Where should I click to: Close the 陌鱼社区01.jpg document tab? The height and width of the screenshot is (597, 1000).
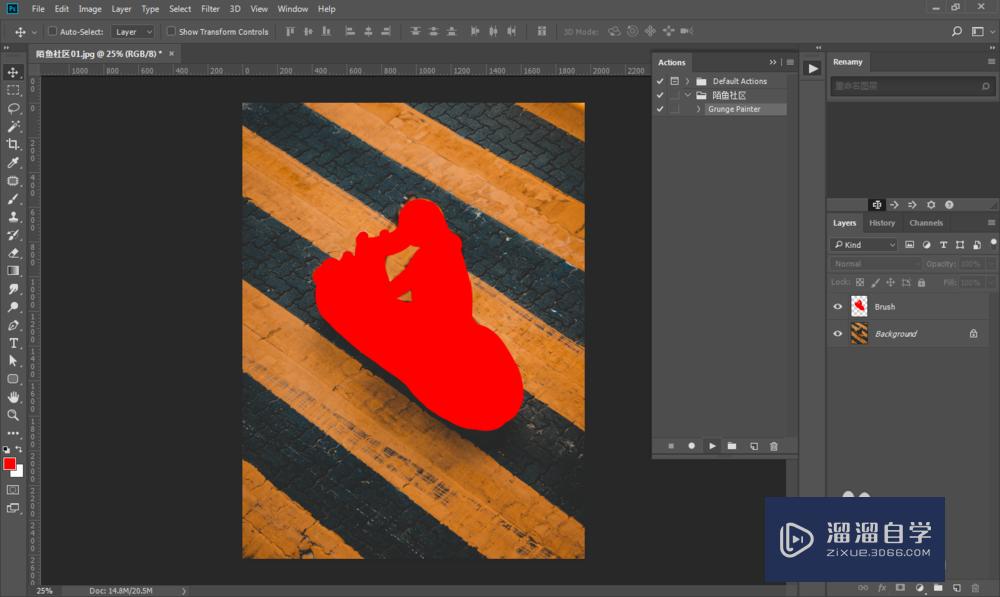coord(172,54)
